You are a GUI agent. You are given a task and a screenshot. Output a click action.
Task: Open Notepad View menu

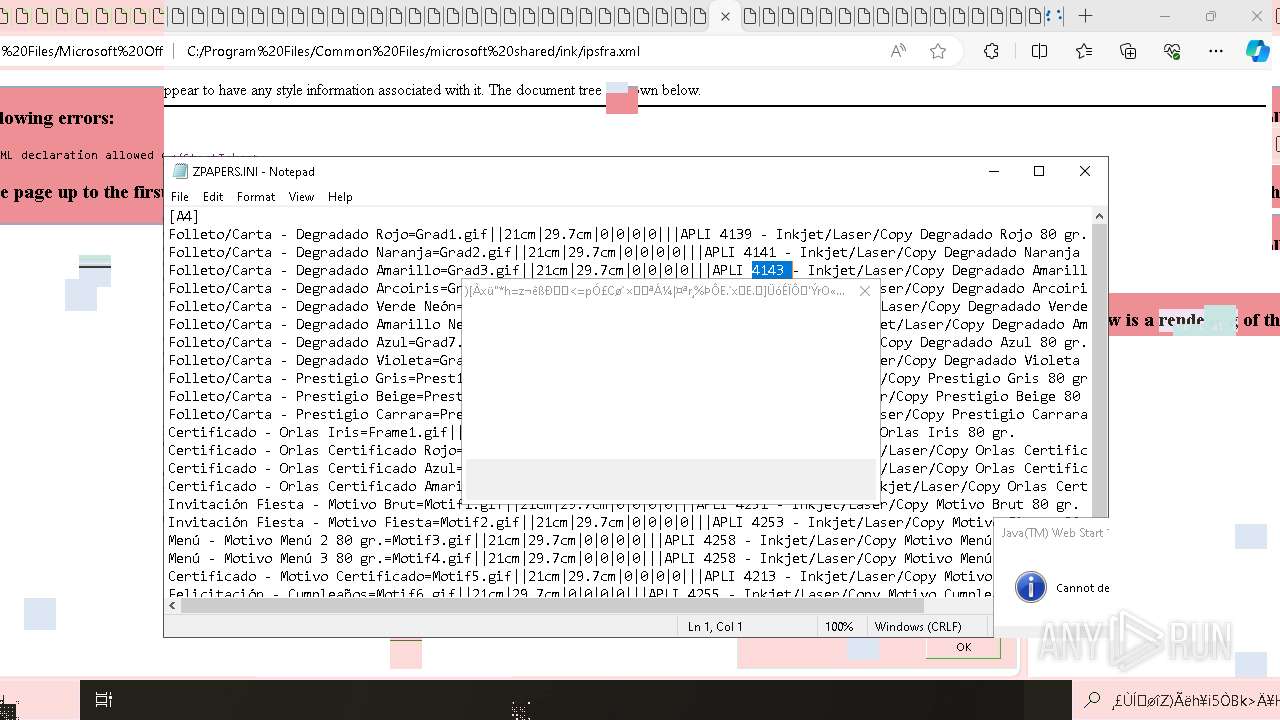pos(301,197)
